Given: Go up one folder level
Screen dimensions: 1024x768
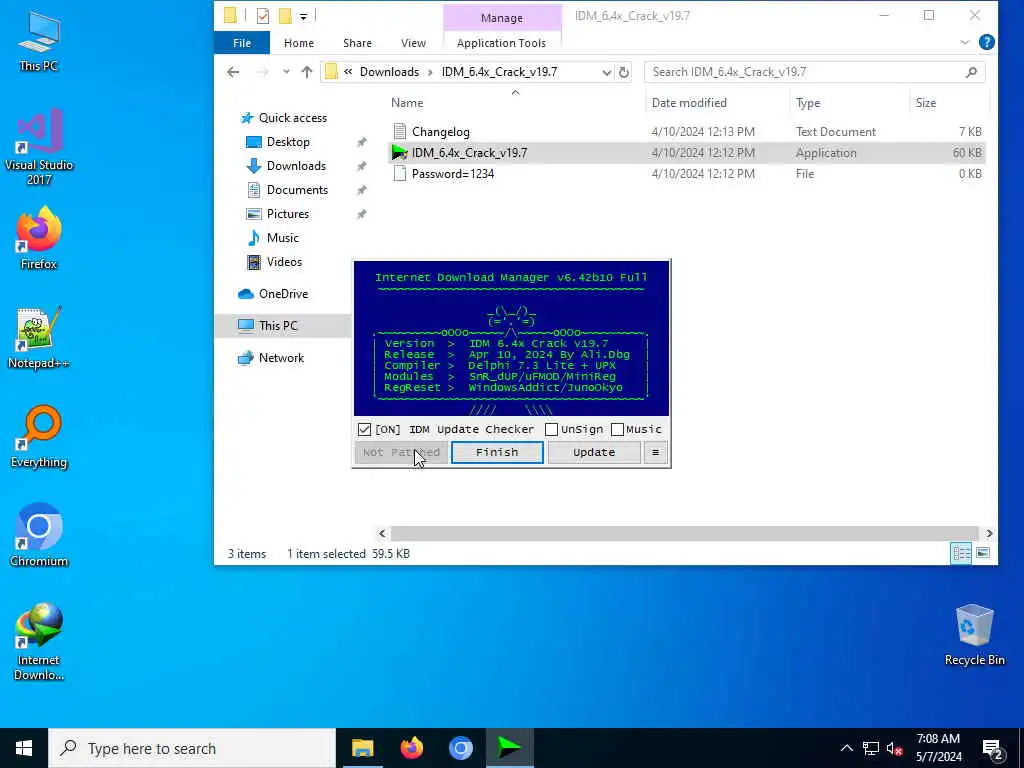Looking at the screenshot, I should click(x=306, y=72).
